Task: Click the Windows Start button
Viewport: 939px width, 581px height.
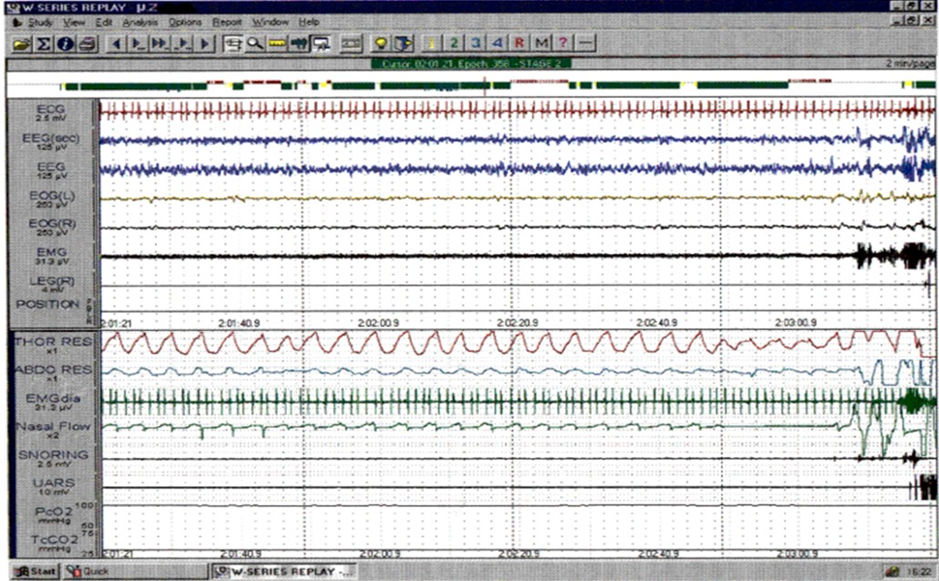Action: tap(33, 572)
